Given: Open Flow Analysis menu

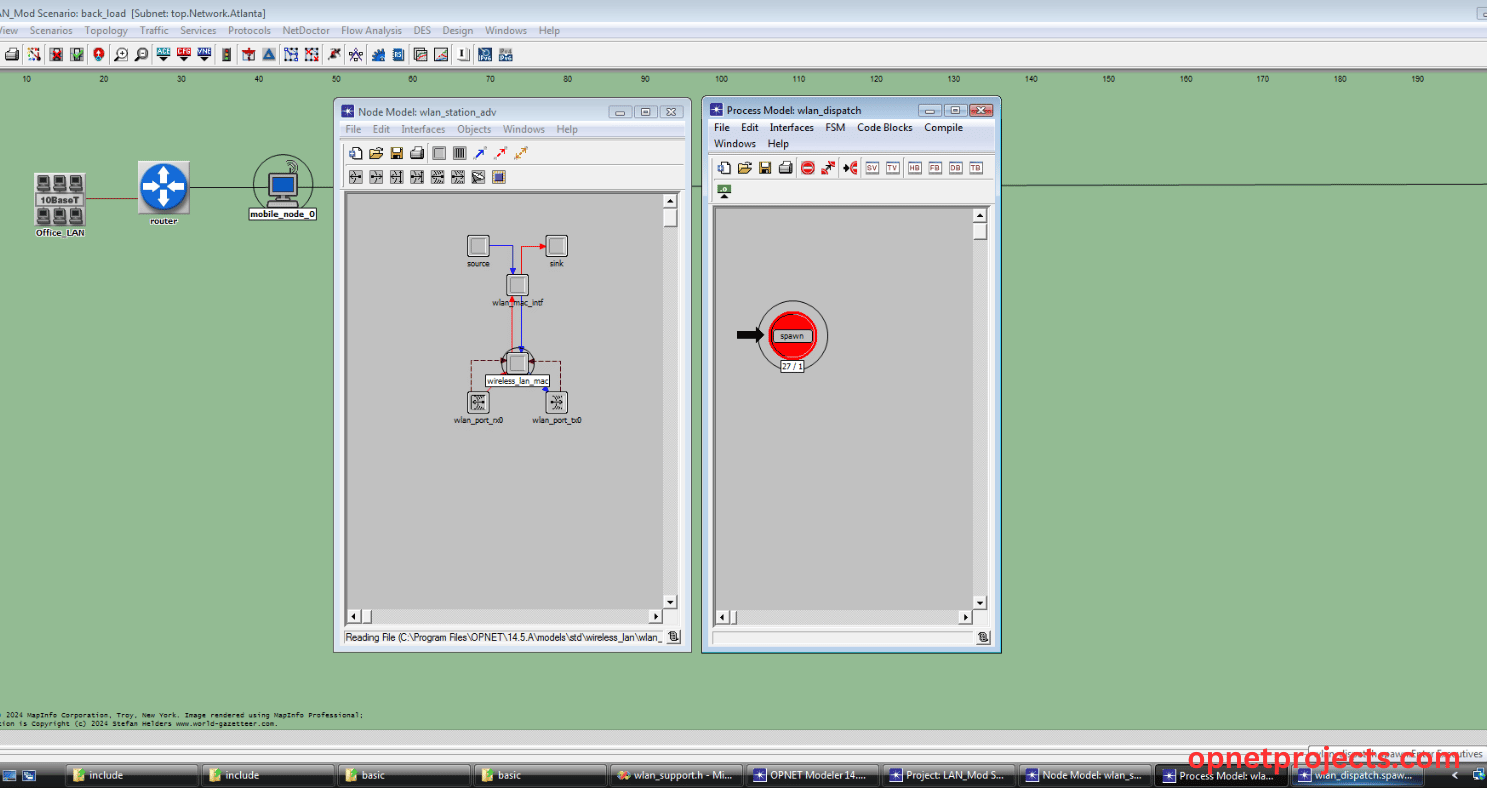Looking at the screenshot, I should click(x=371, y=31).
